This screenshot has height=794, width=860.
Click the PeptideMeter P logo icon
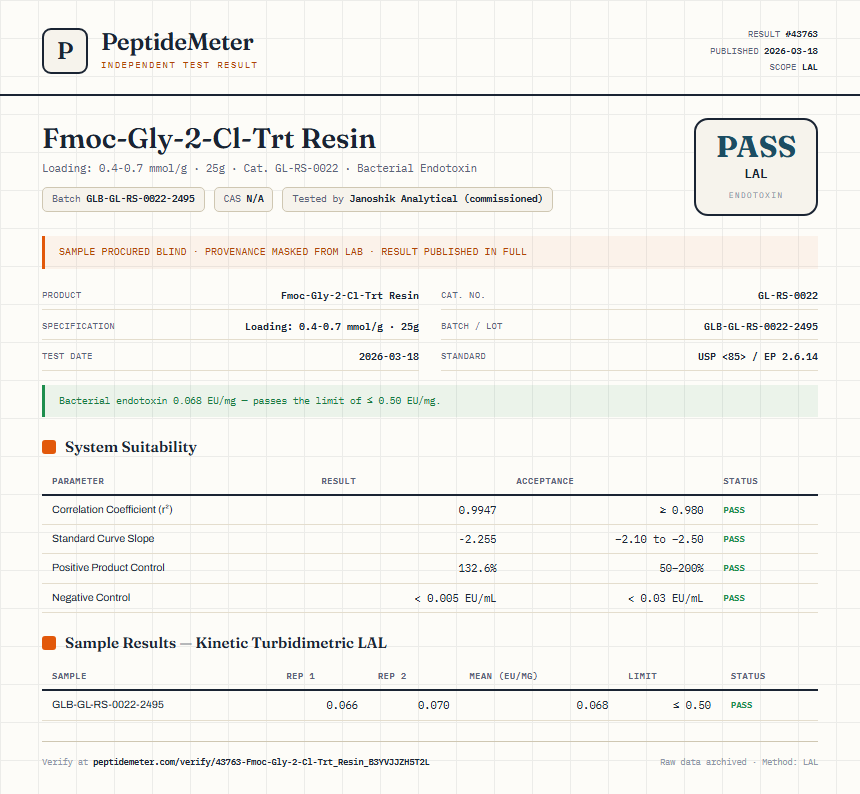(x=65, y=51)
